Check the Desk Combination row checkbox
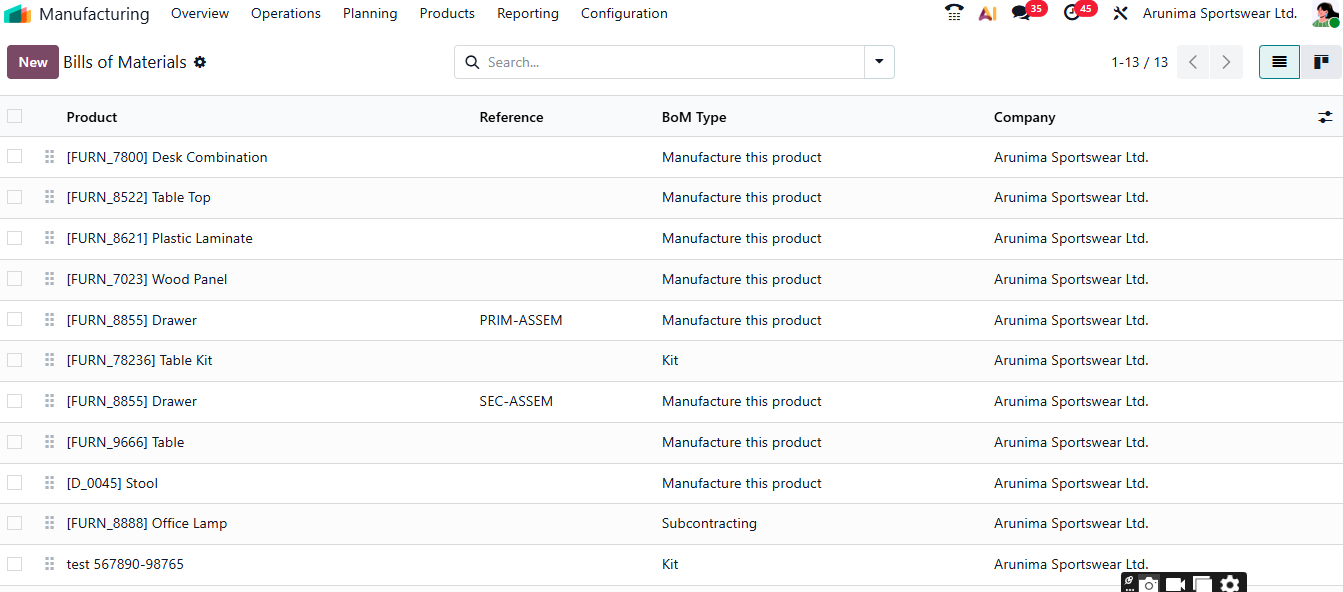Image resolution: width=1343 pixels, height=592 pixels. [14, 156]
